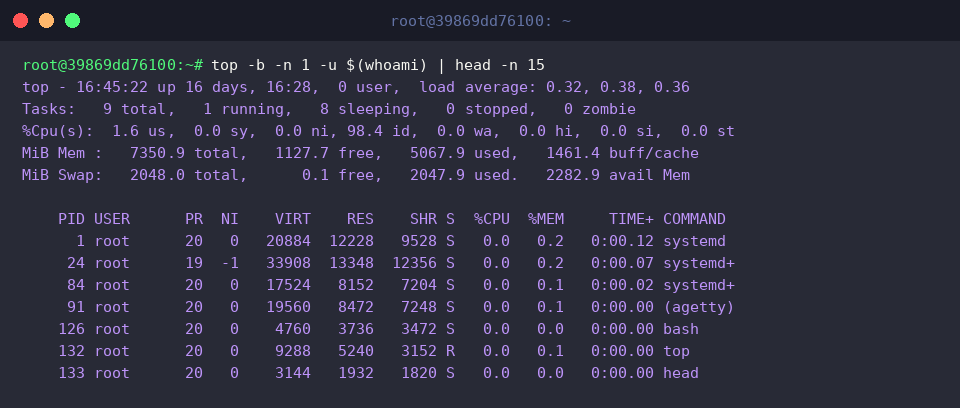Click '7350.9 total' in the MiB Mem line
Image resolution: width=960 pixels, height=408 pixels.
coord(184,153)
